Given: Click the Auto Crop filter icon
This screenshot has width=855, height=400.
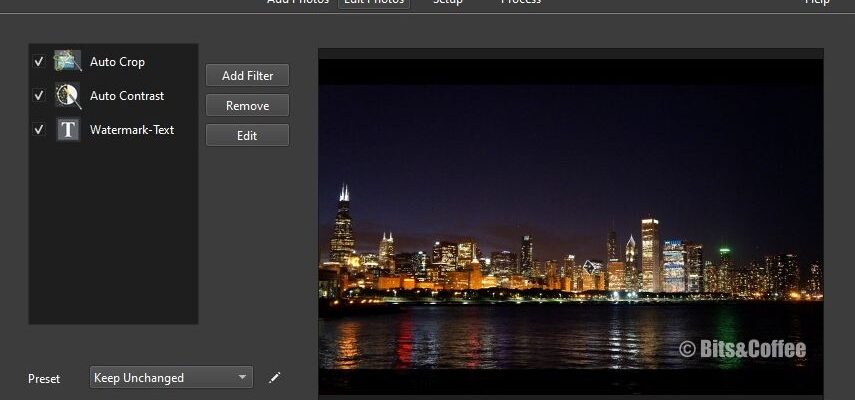Looking at the screenshot, I should [x=68, y=61].
